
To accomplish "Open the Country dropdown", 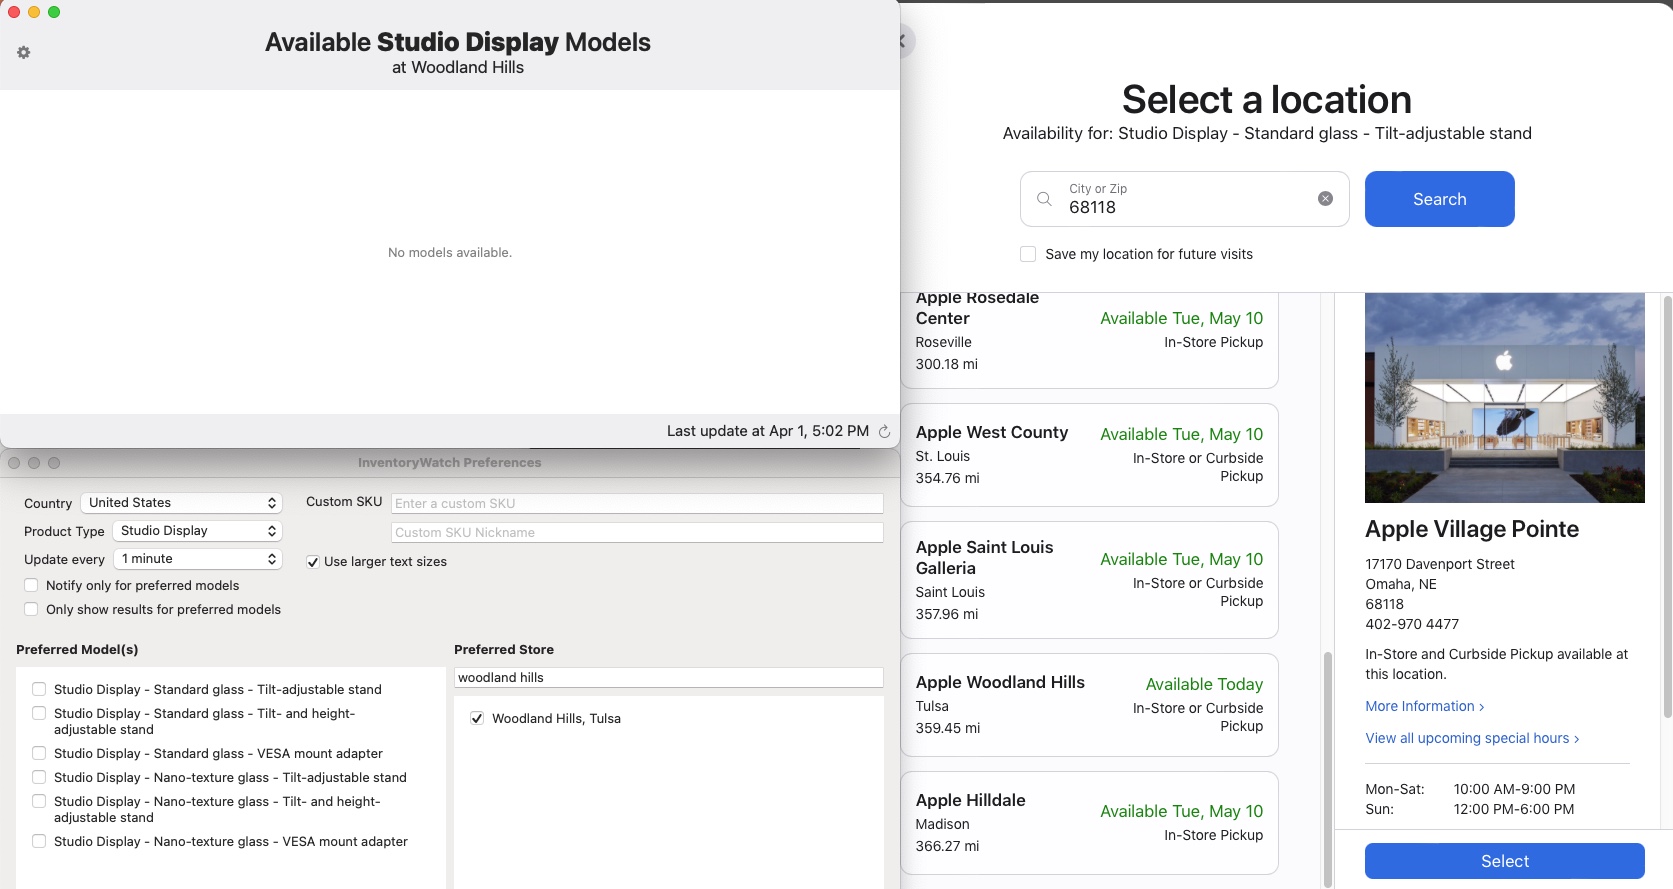I will point(183,503).
